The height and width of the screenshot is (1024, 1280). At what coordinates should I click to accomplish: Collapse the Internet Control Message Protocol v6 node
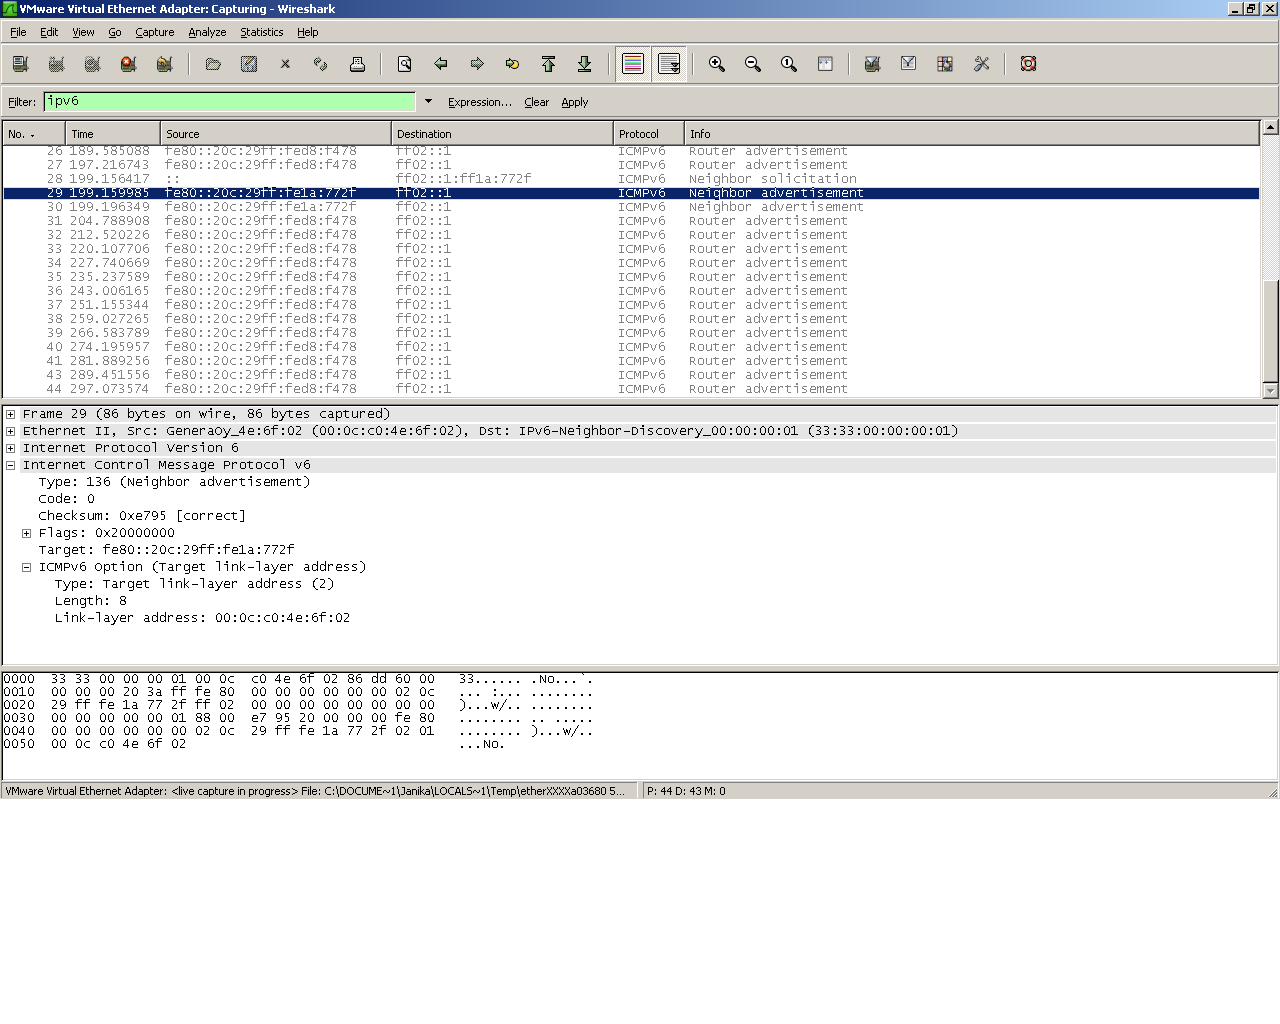tap(11, 465)
